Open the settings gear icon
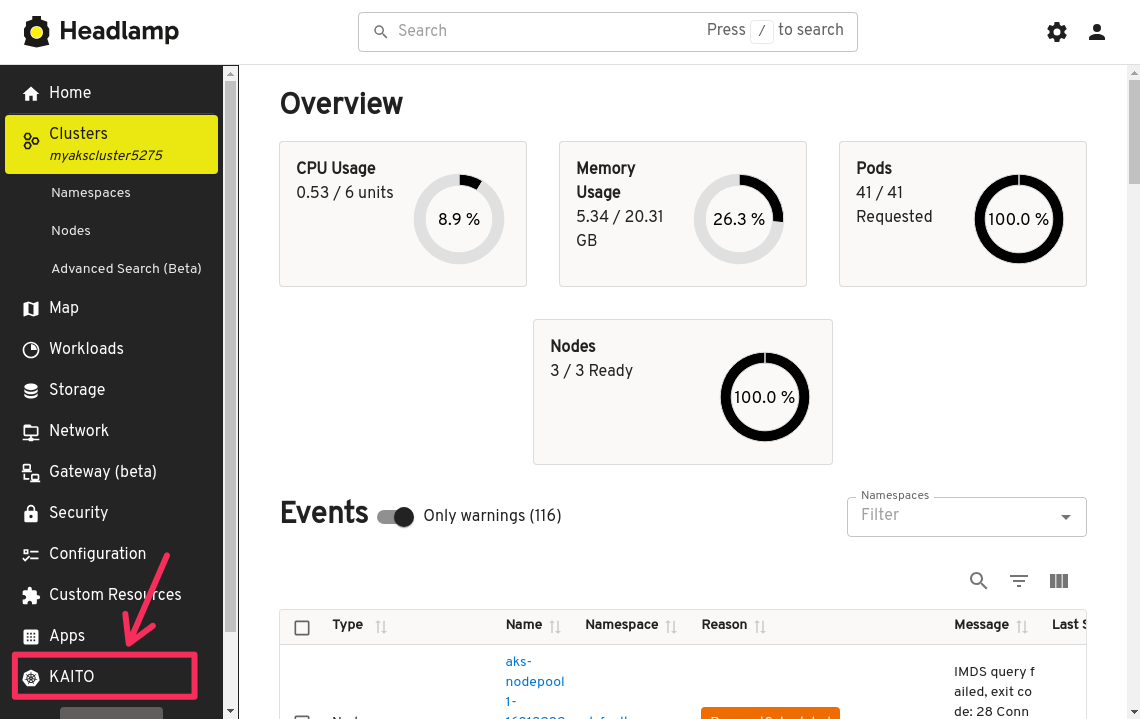Screen dimensions: 1140x719 coord(1056,32)
